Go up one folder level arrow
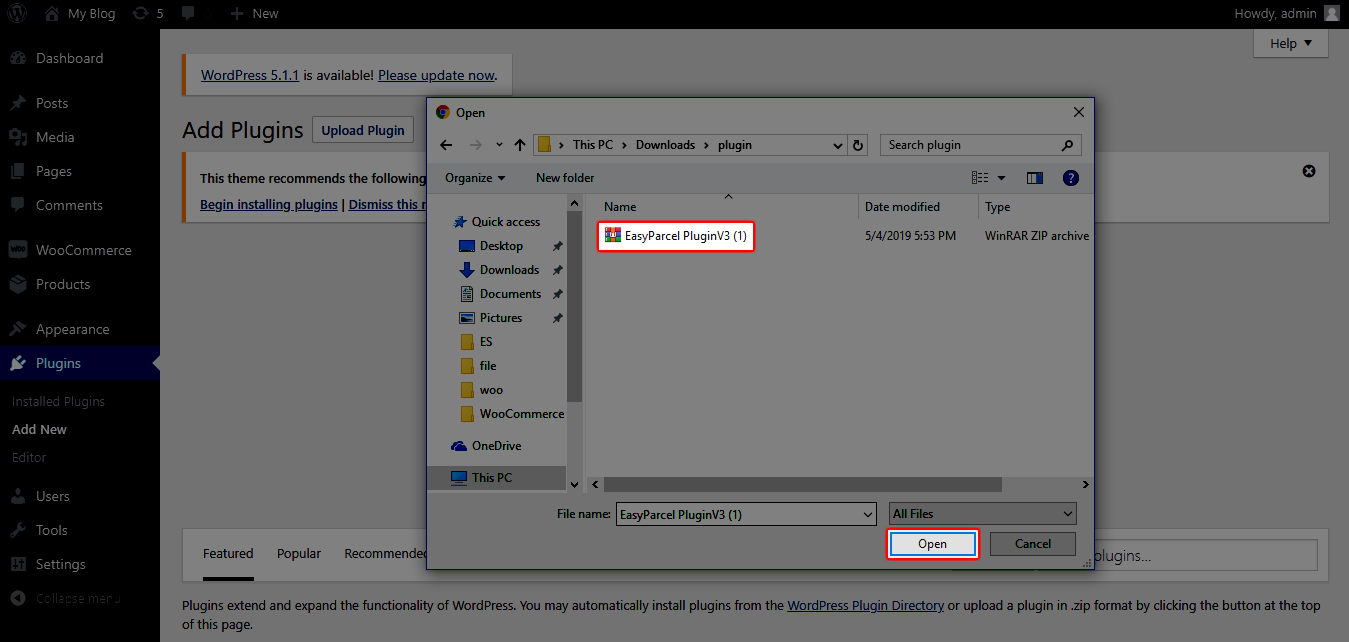Viewport: 1349px width, 642px height. 519,145
